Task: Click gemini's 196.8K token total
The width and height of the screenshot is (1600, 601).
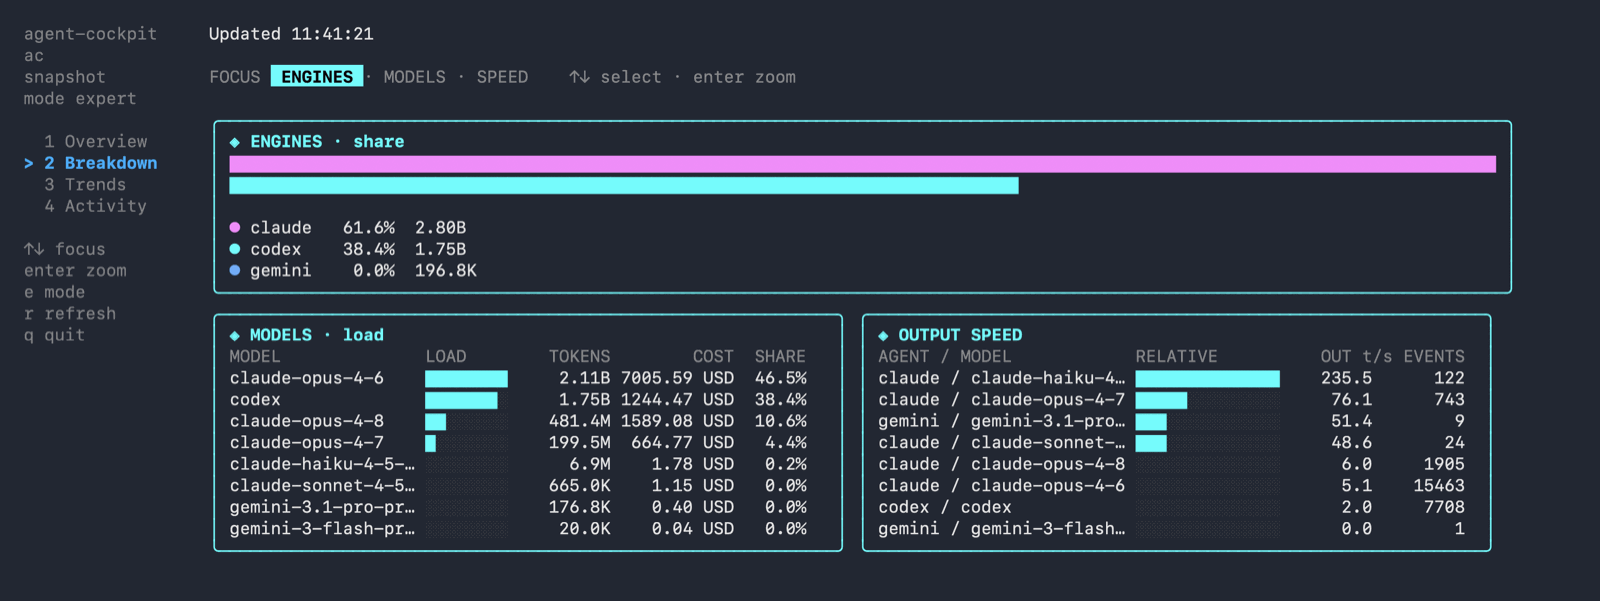Action: click(x=446, y=271)
